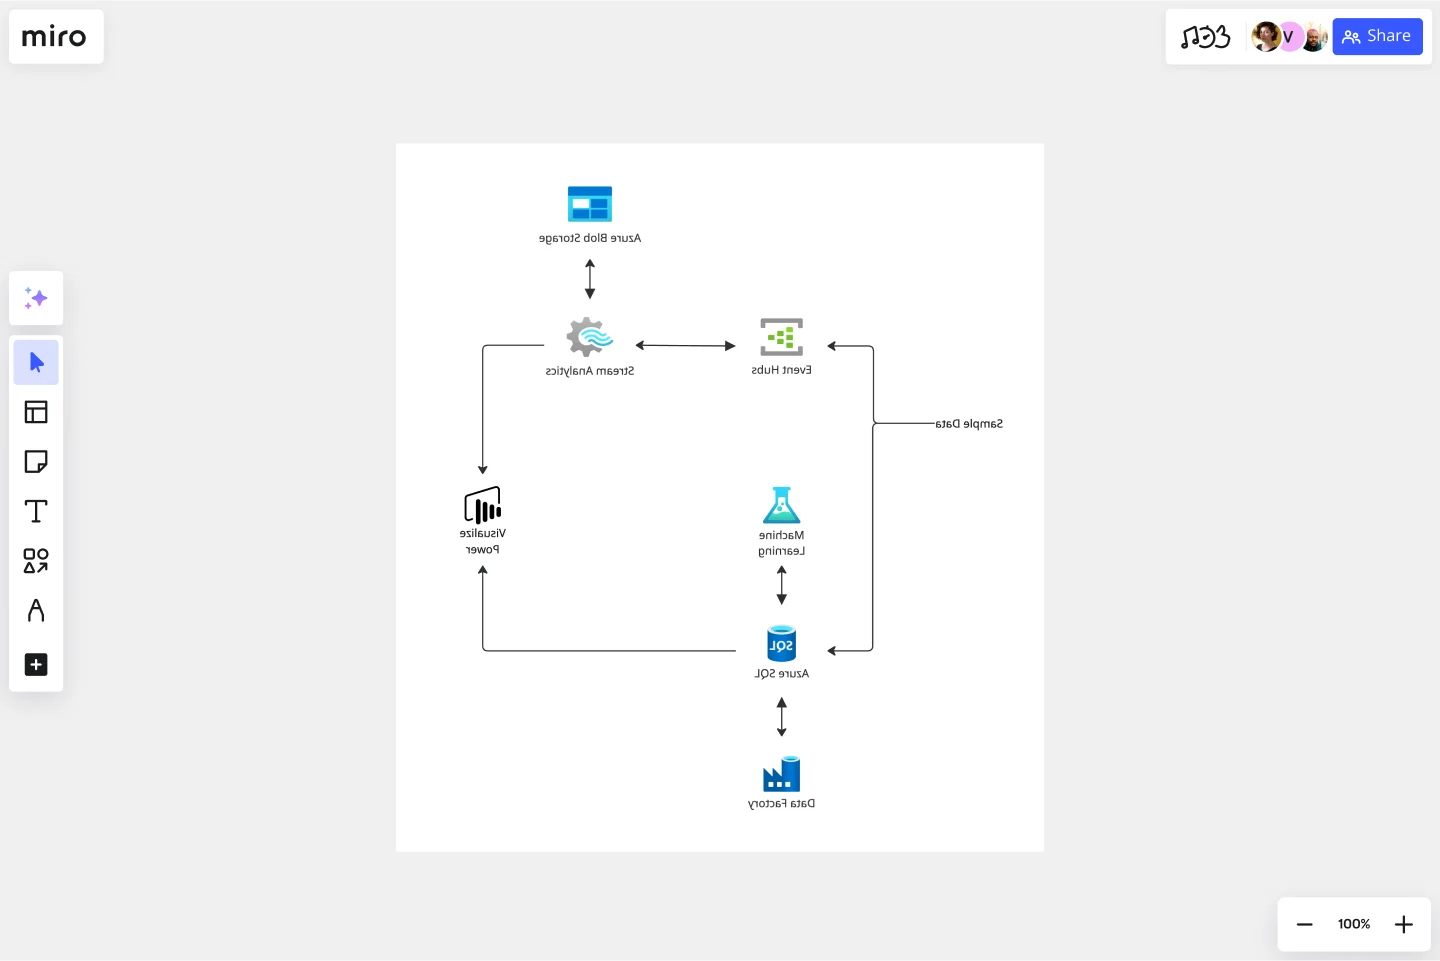The height and width of the screenshot is (961, 1440).
Task: Select the Power BI Visualize icon
Action: [x=482, y=505]
